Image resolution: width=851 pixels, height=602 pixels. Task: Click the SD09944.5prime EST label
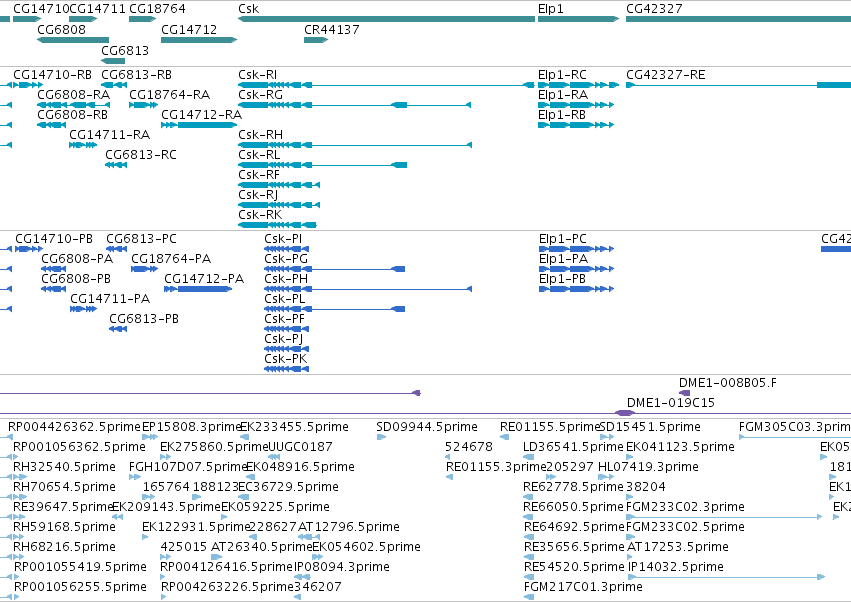[x=427, y=427]
